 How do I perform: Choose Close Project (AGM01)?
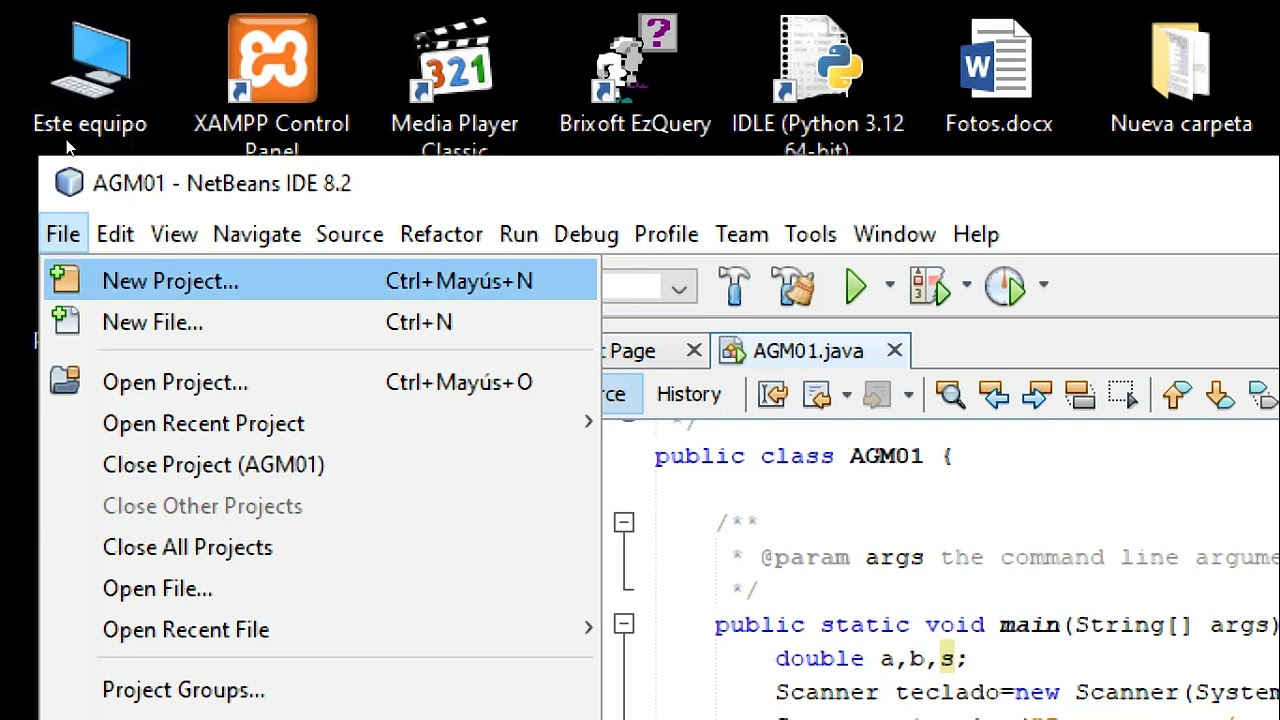320,465
